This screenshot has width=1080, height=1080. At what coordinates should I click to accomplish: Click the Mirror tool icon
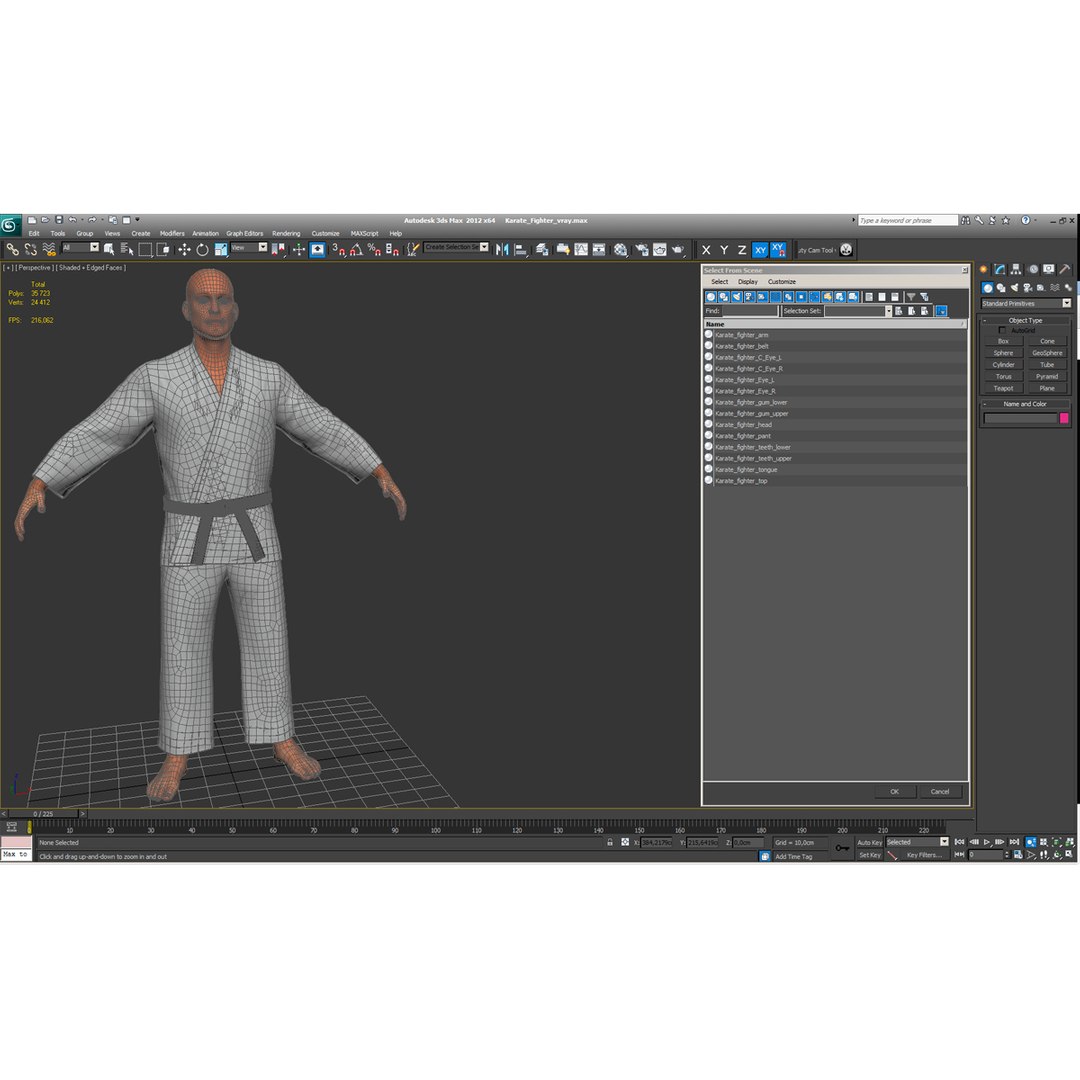502,249
